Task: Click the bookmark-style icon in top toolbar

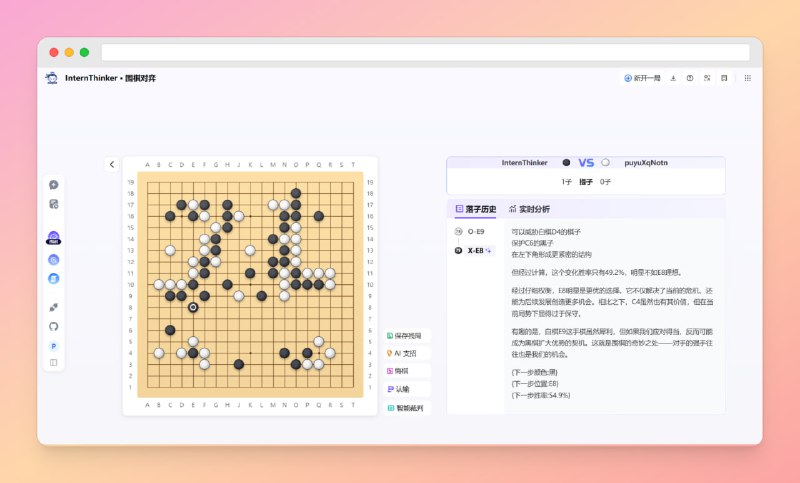Action: pos(724,78)
